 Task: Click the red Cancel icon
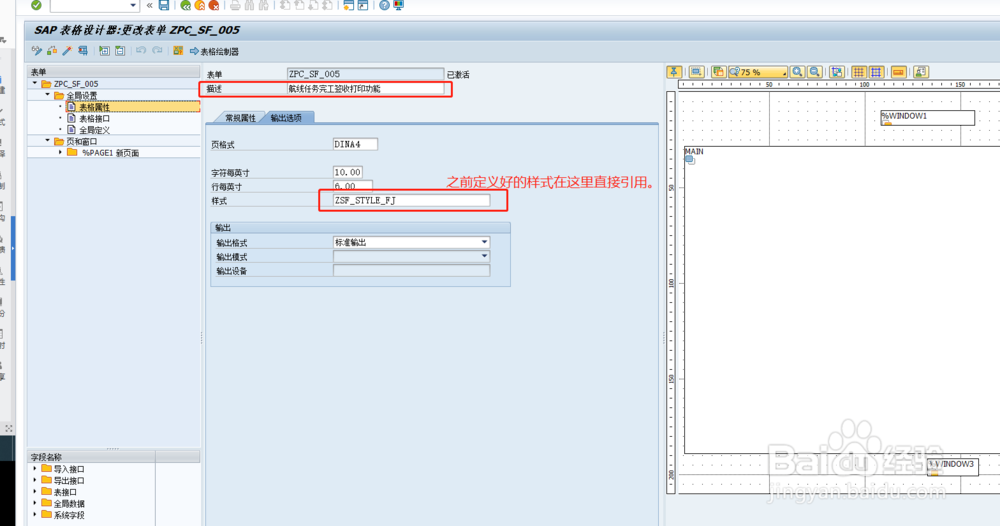coord(214,5)
